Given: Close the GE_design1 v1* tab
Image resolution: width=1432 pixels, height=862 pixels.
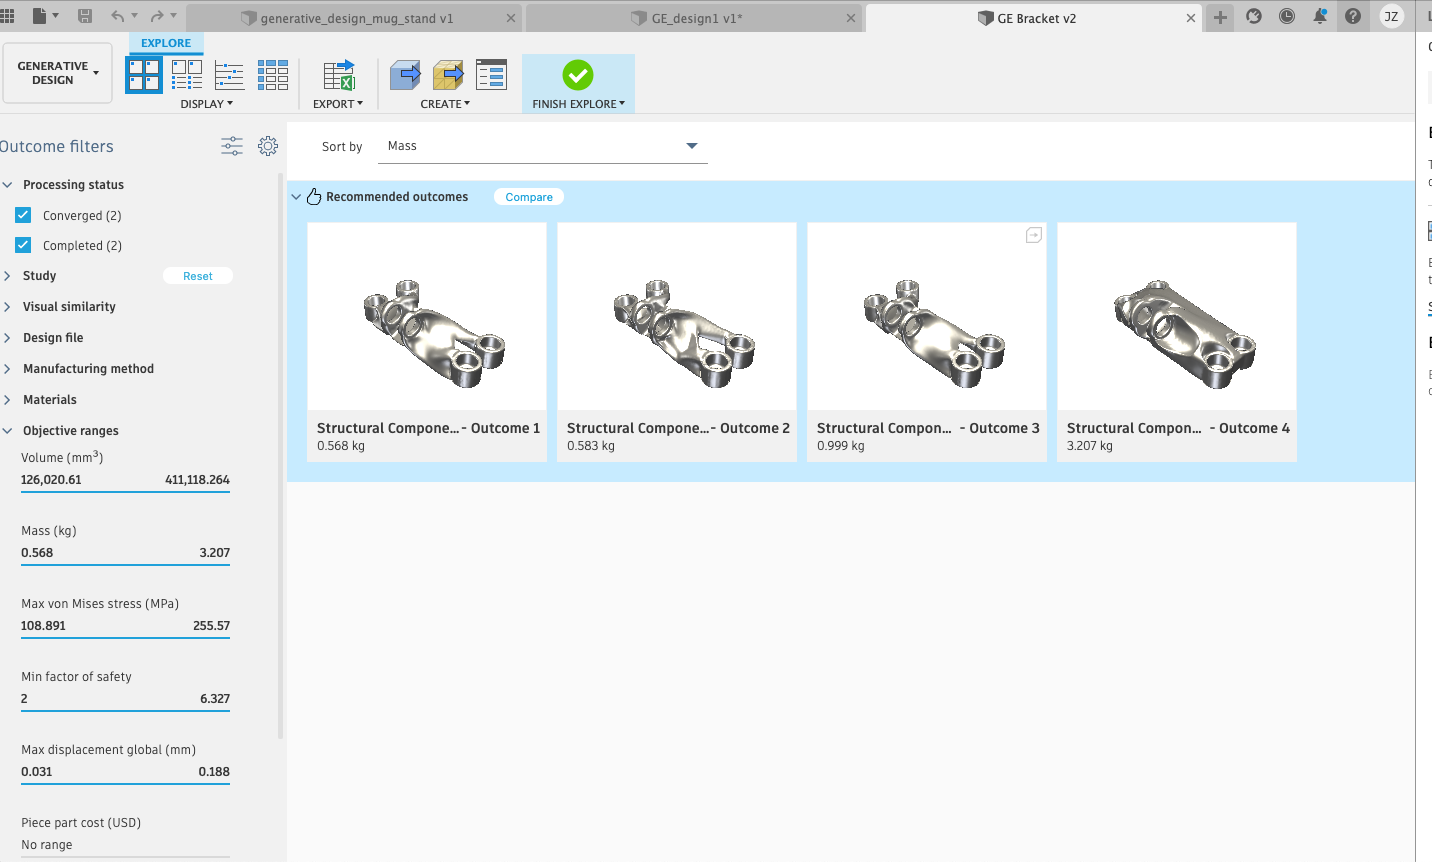Looking at the screenshot, I should point(851,18).
